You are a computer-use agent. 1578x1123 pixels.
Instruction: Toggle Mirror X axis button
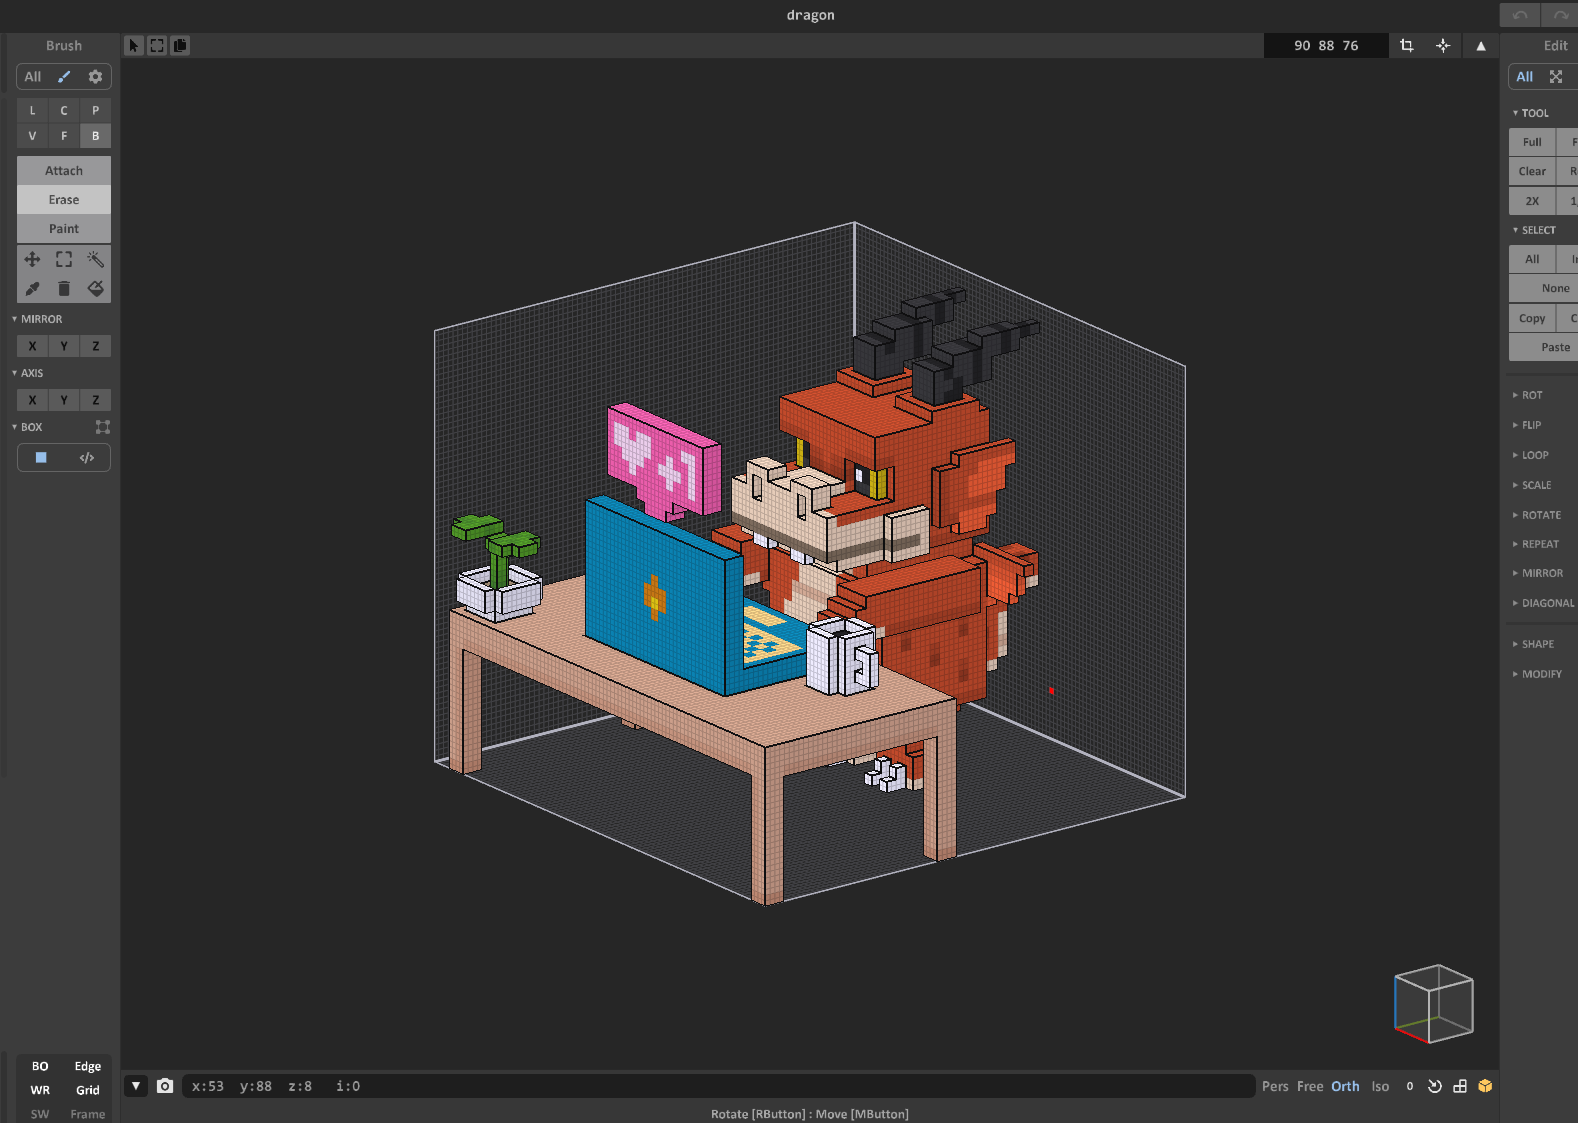pos(32,346)
